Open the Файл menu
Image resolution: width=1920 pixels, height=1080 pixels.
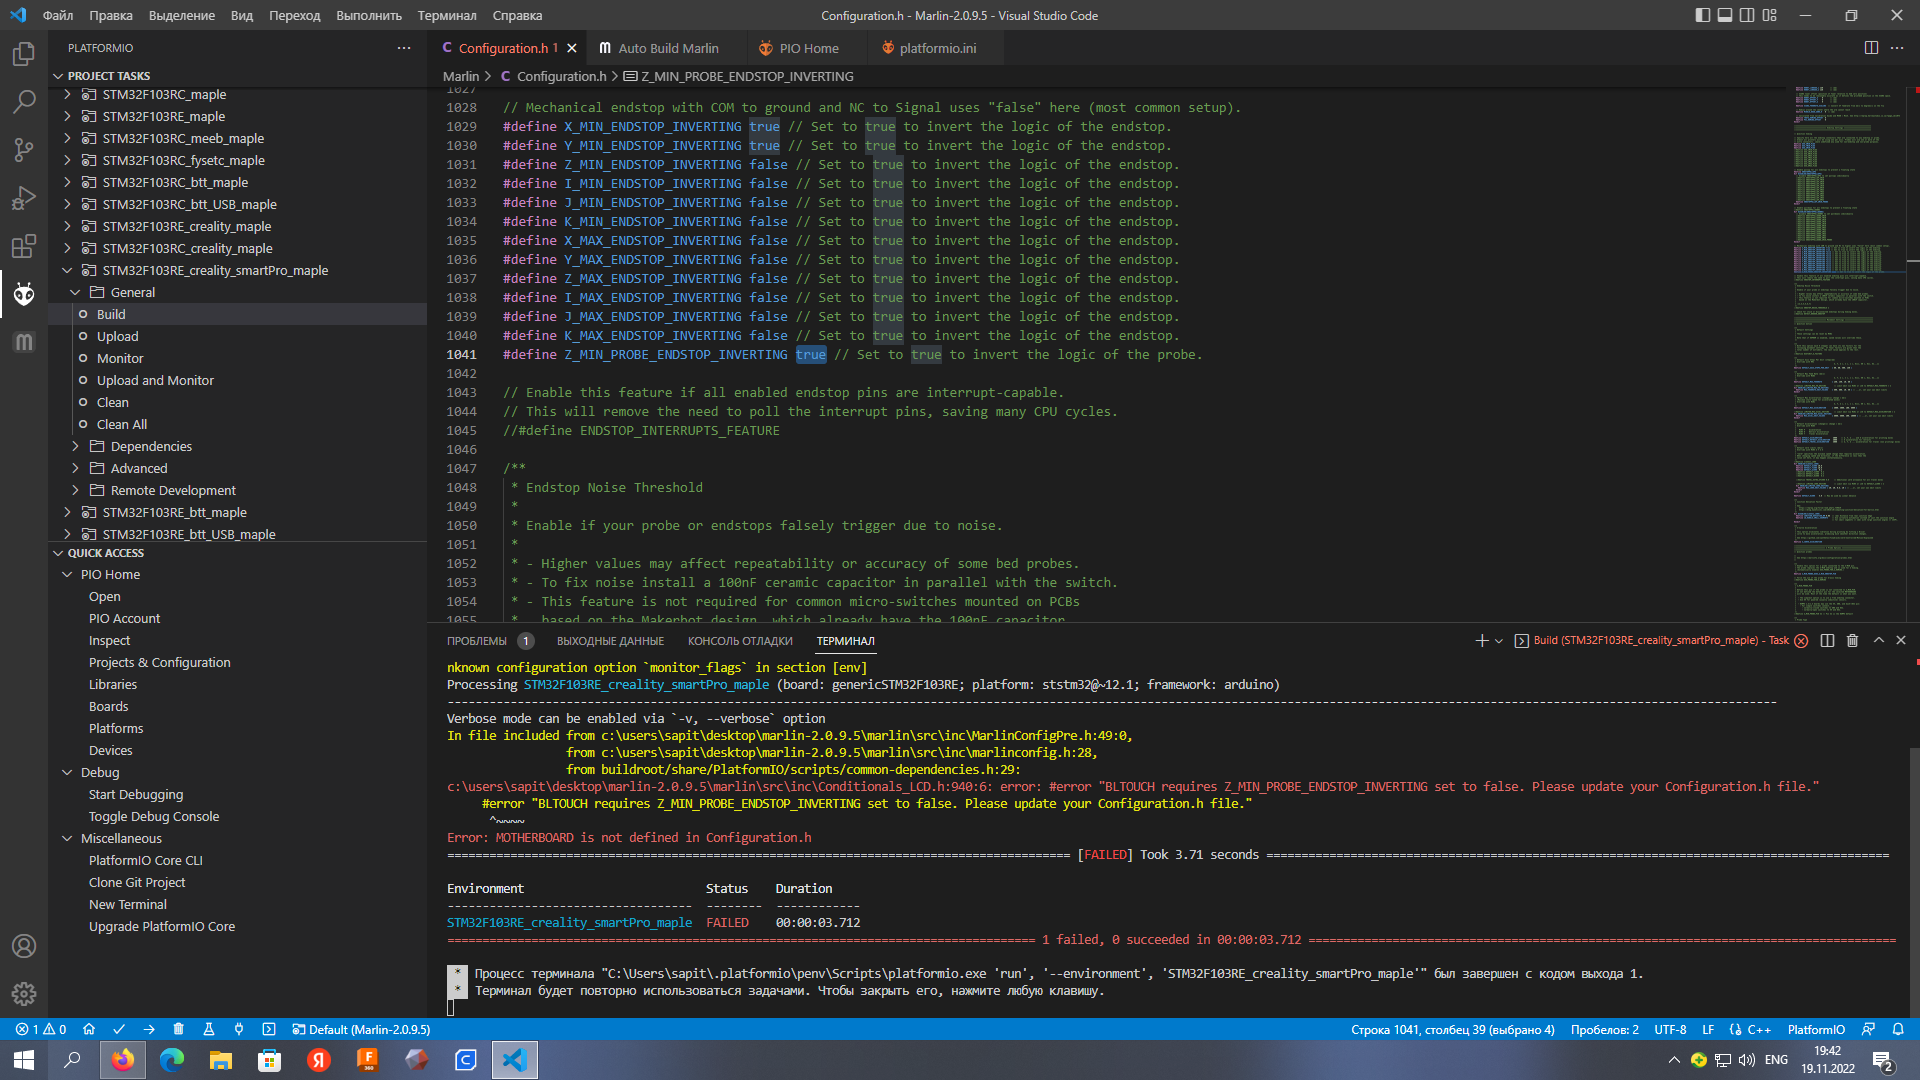[x=58, y=15]
